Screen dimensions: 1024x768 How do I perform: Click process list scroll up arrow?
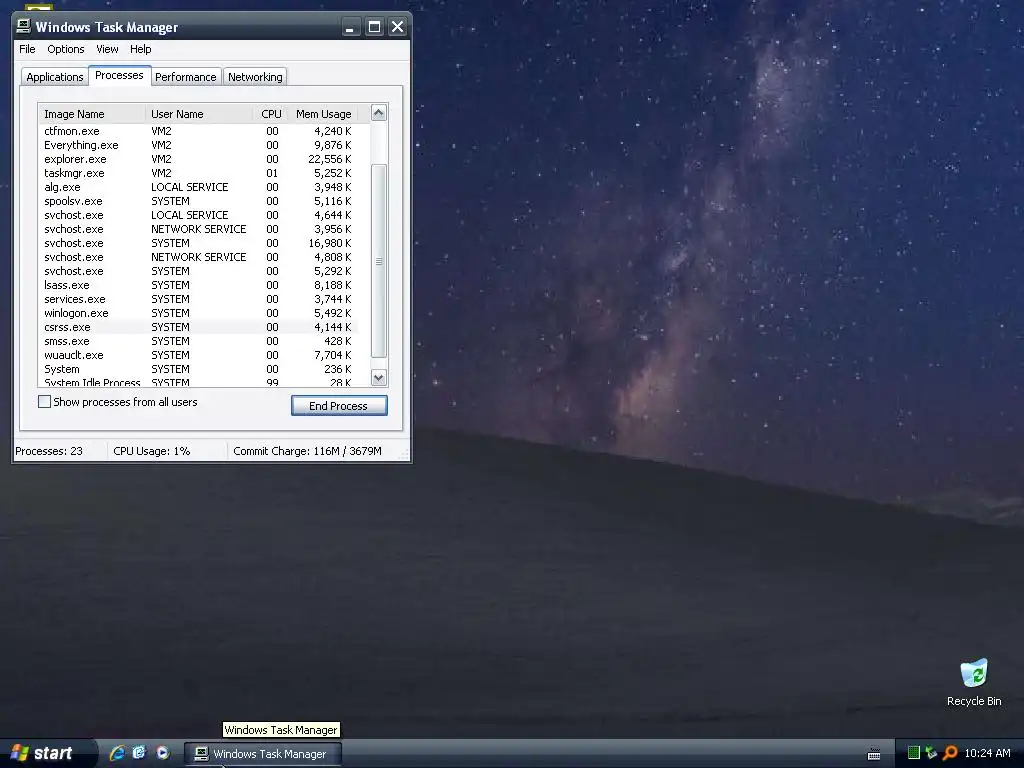click(379, 113)
